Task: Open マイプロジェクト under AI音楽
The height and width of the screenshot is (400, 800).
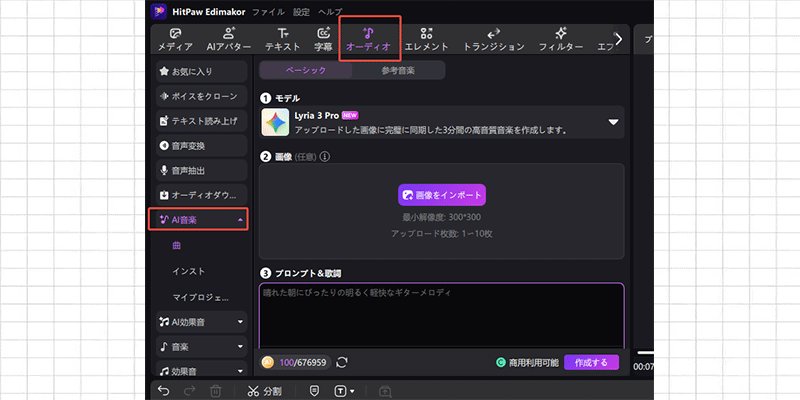Action: (200, 297)
